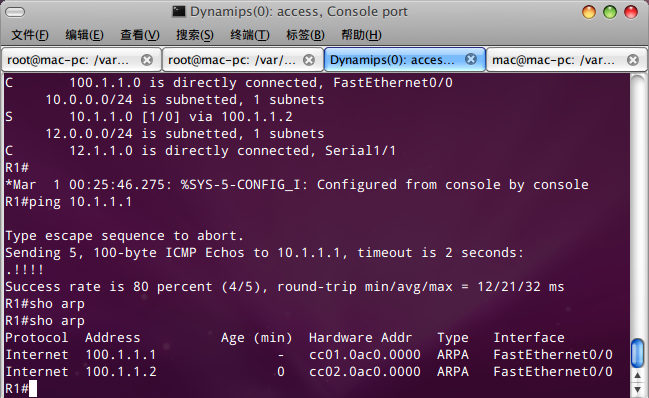This screenshot has width=649, height=398.
Task: Close the mac@mac-pc tab
Action: click(633, 60)
